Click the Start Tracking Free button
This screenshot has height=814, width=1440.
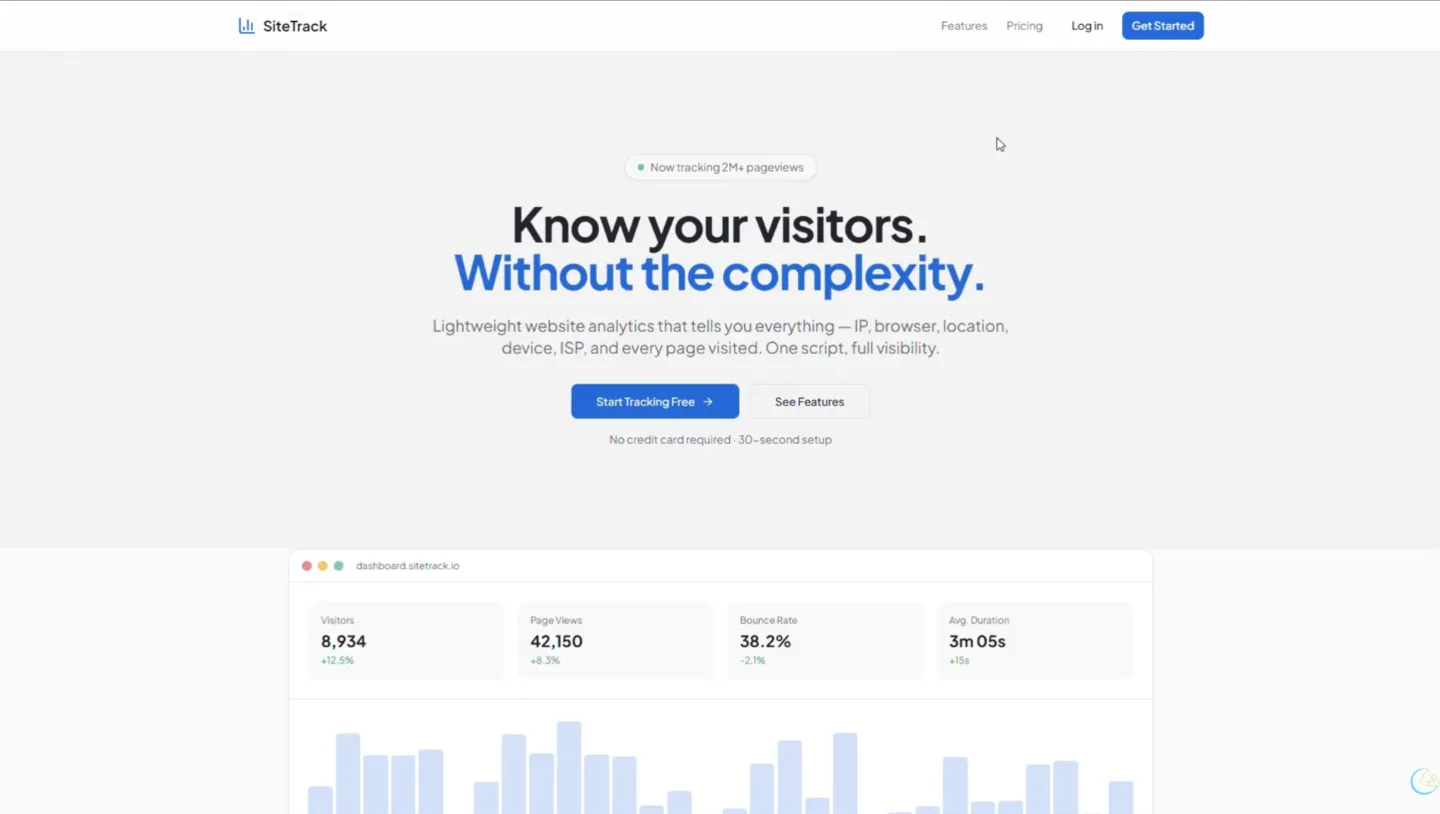coord(655,401)
